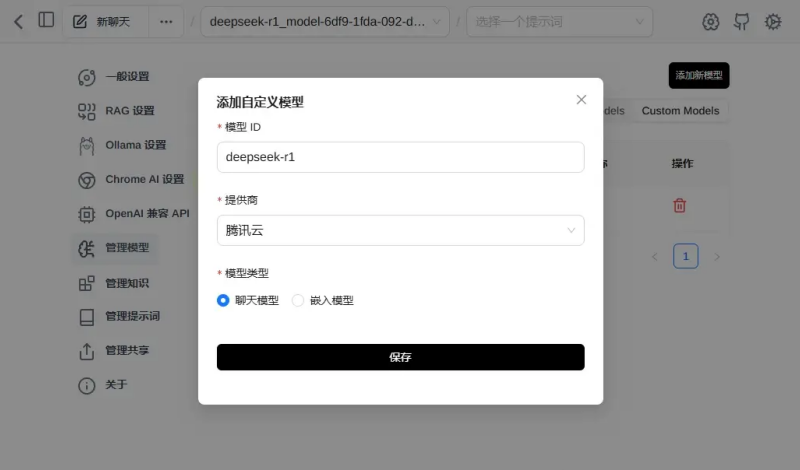Select the 嵌入模型 radio button
The width and height of the screenshot is (800, 470).
297,301
